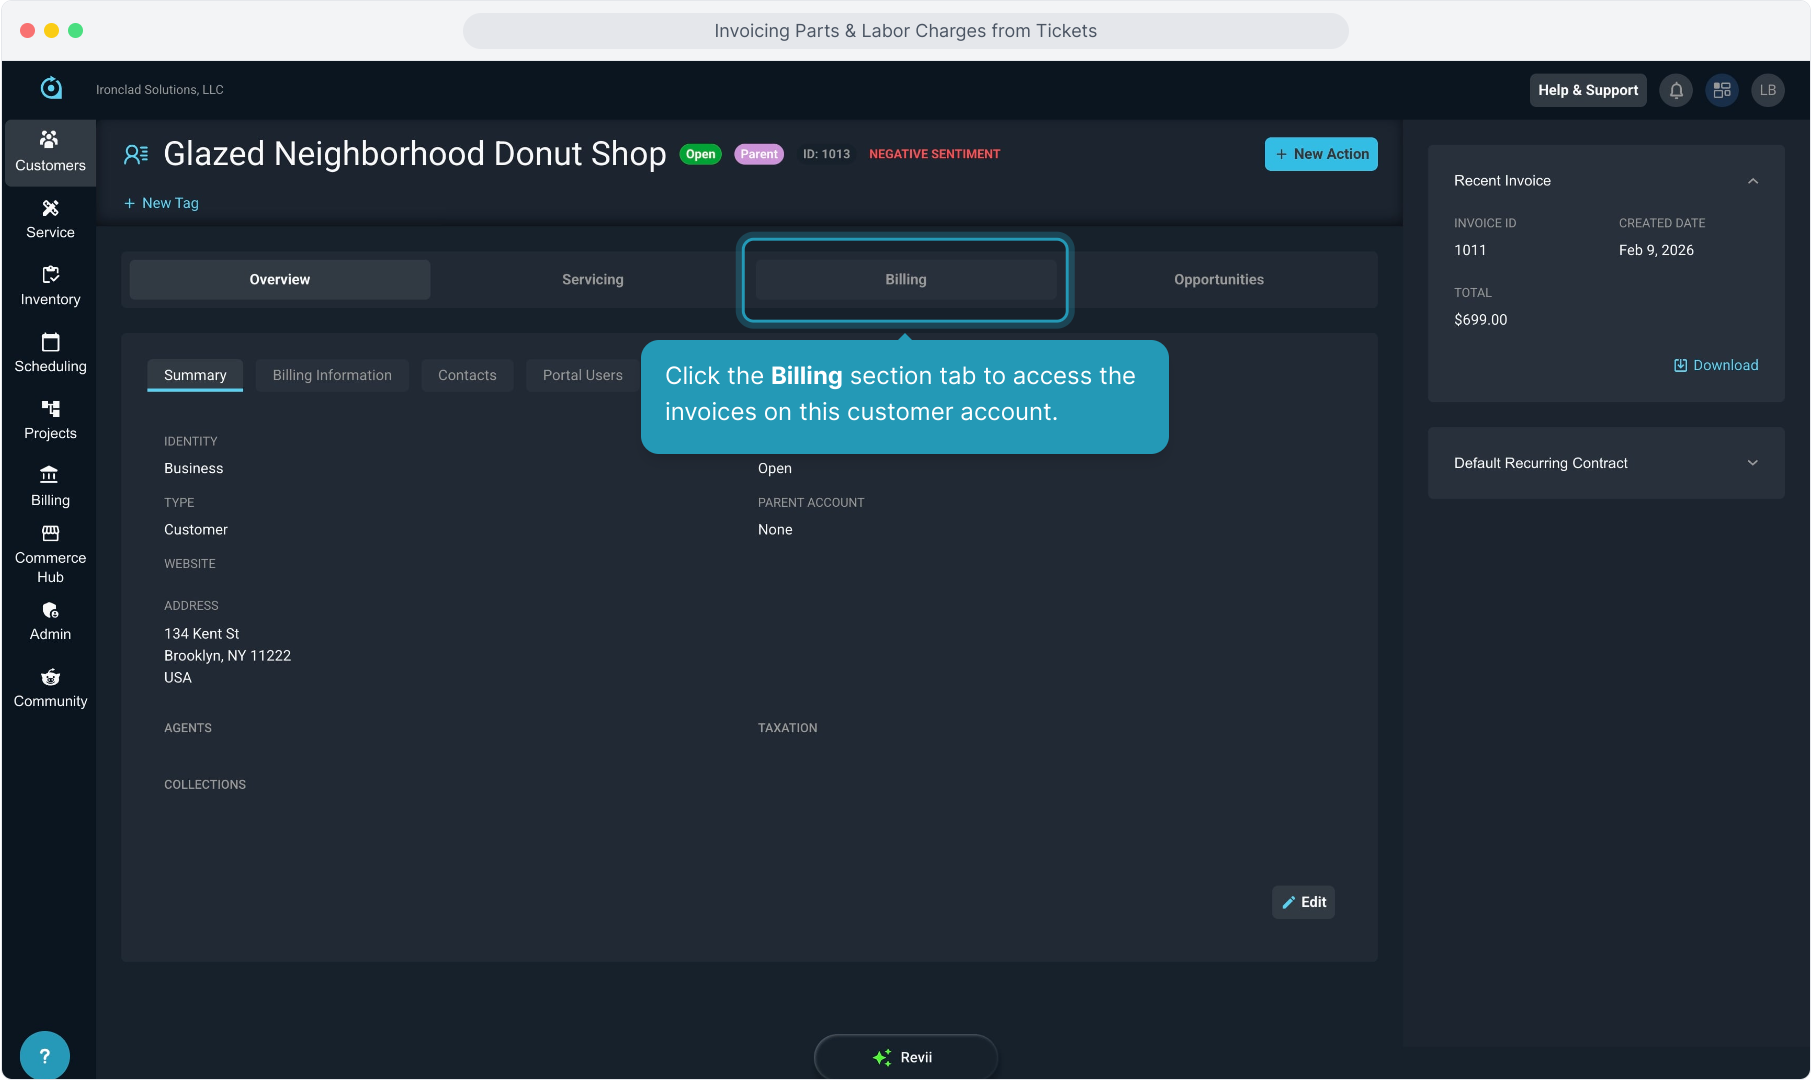The width and height of the screenshot is (1812, 1080).
Task: Open the Revii assistant bar
Action: (905, 1057)
